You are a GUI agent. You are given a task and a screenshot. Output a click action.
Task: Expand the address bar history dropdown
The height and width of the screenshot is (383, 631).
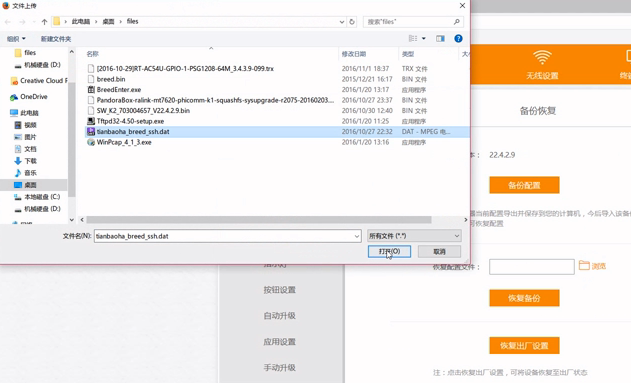(342, 22)
